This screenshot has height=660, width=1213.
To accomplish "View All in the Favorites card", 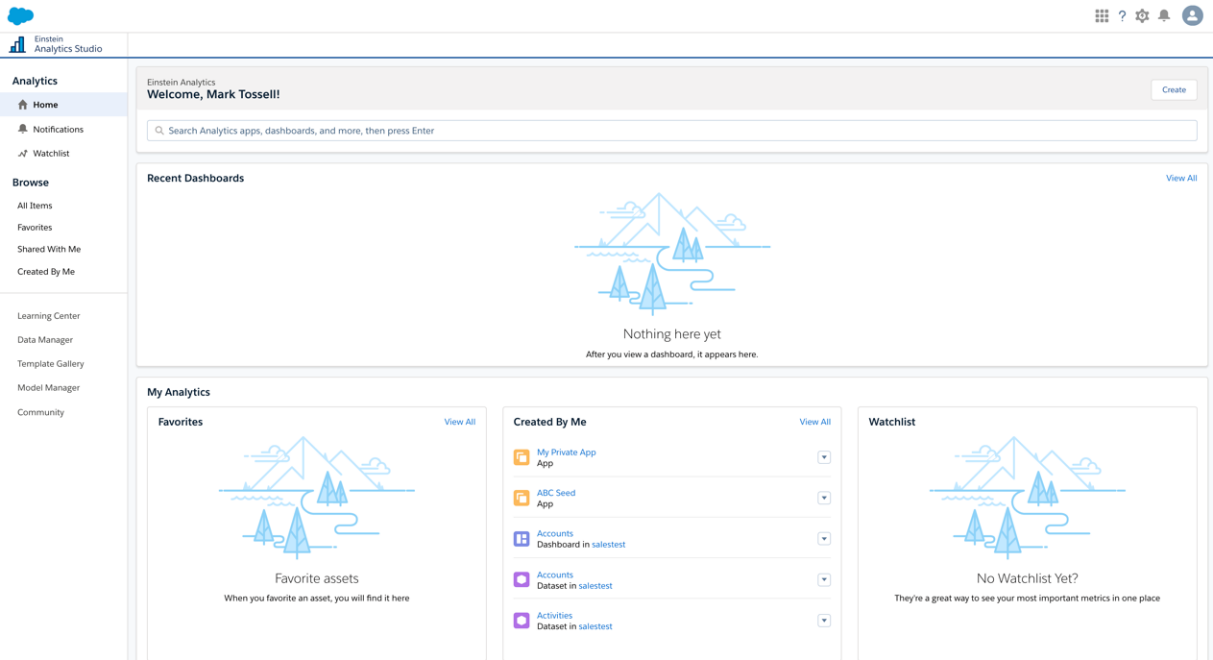I will pyautogui.click(x=460, y=422).
